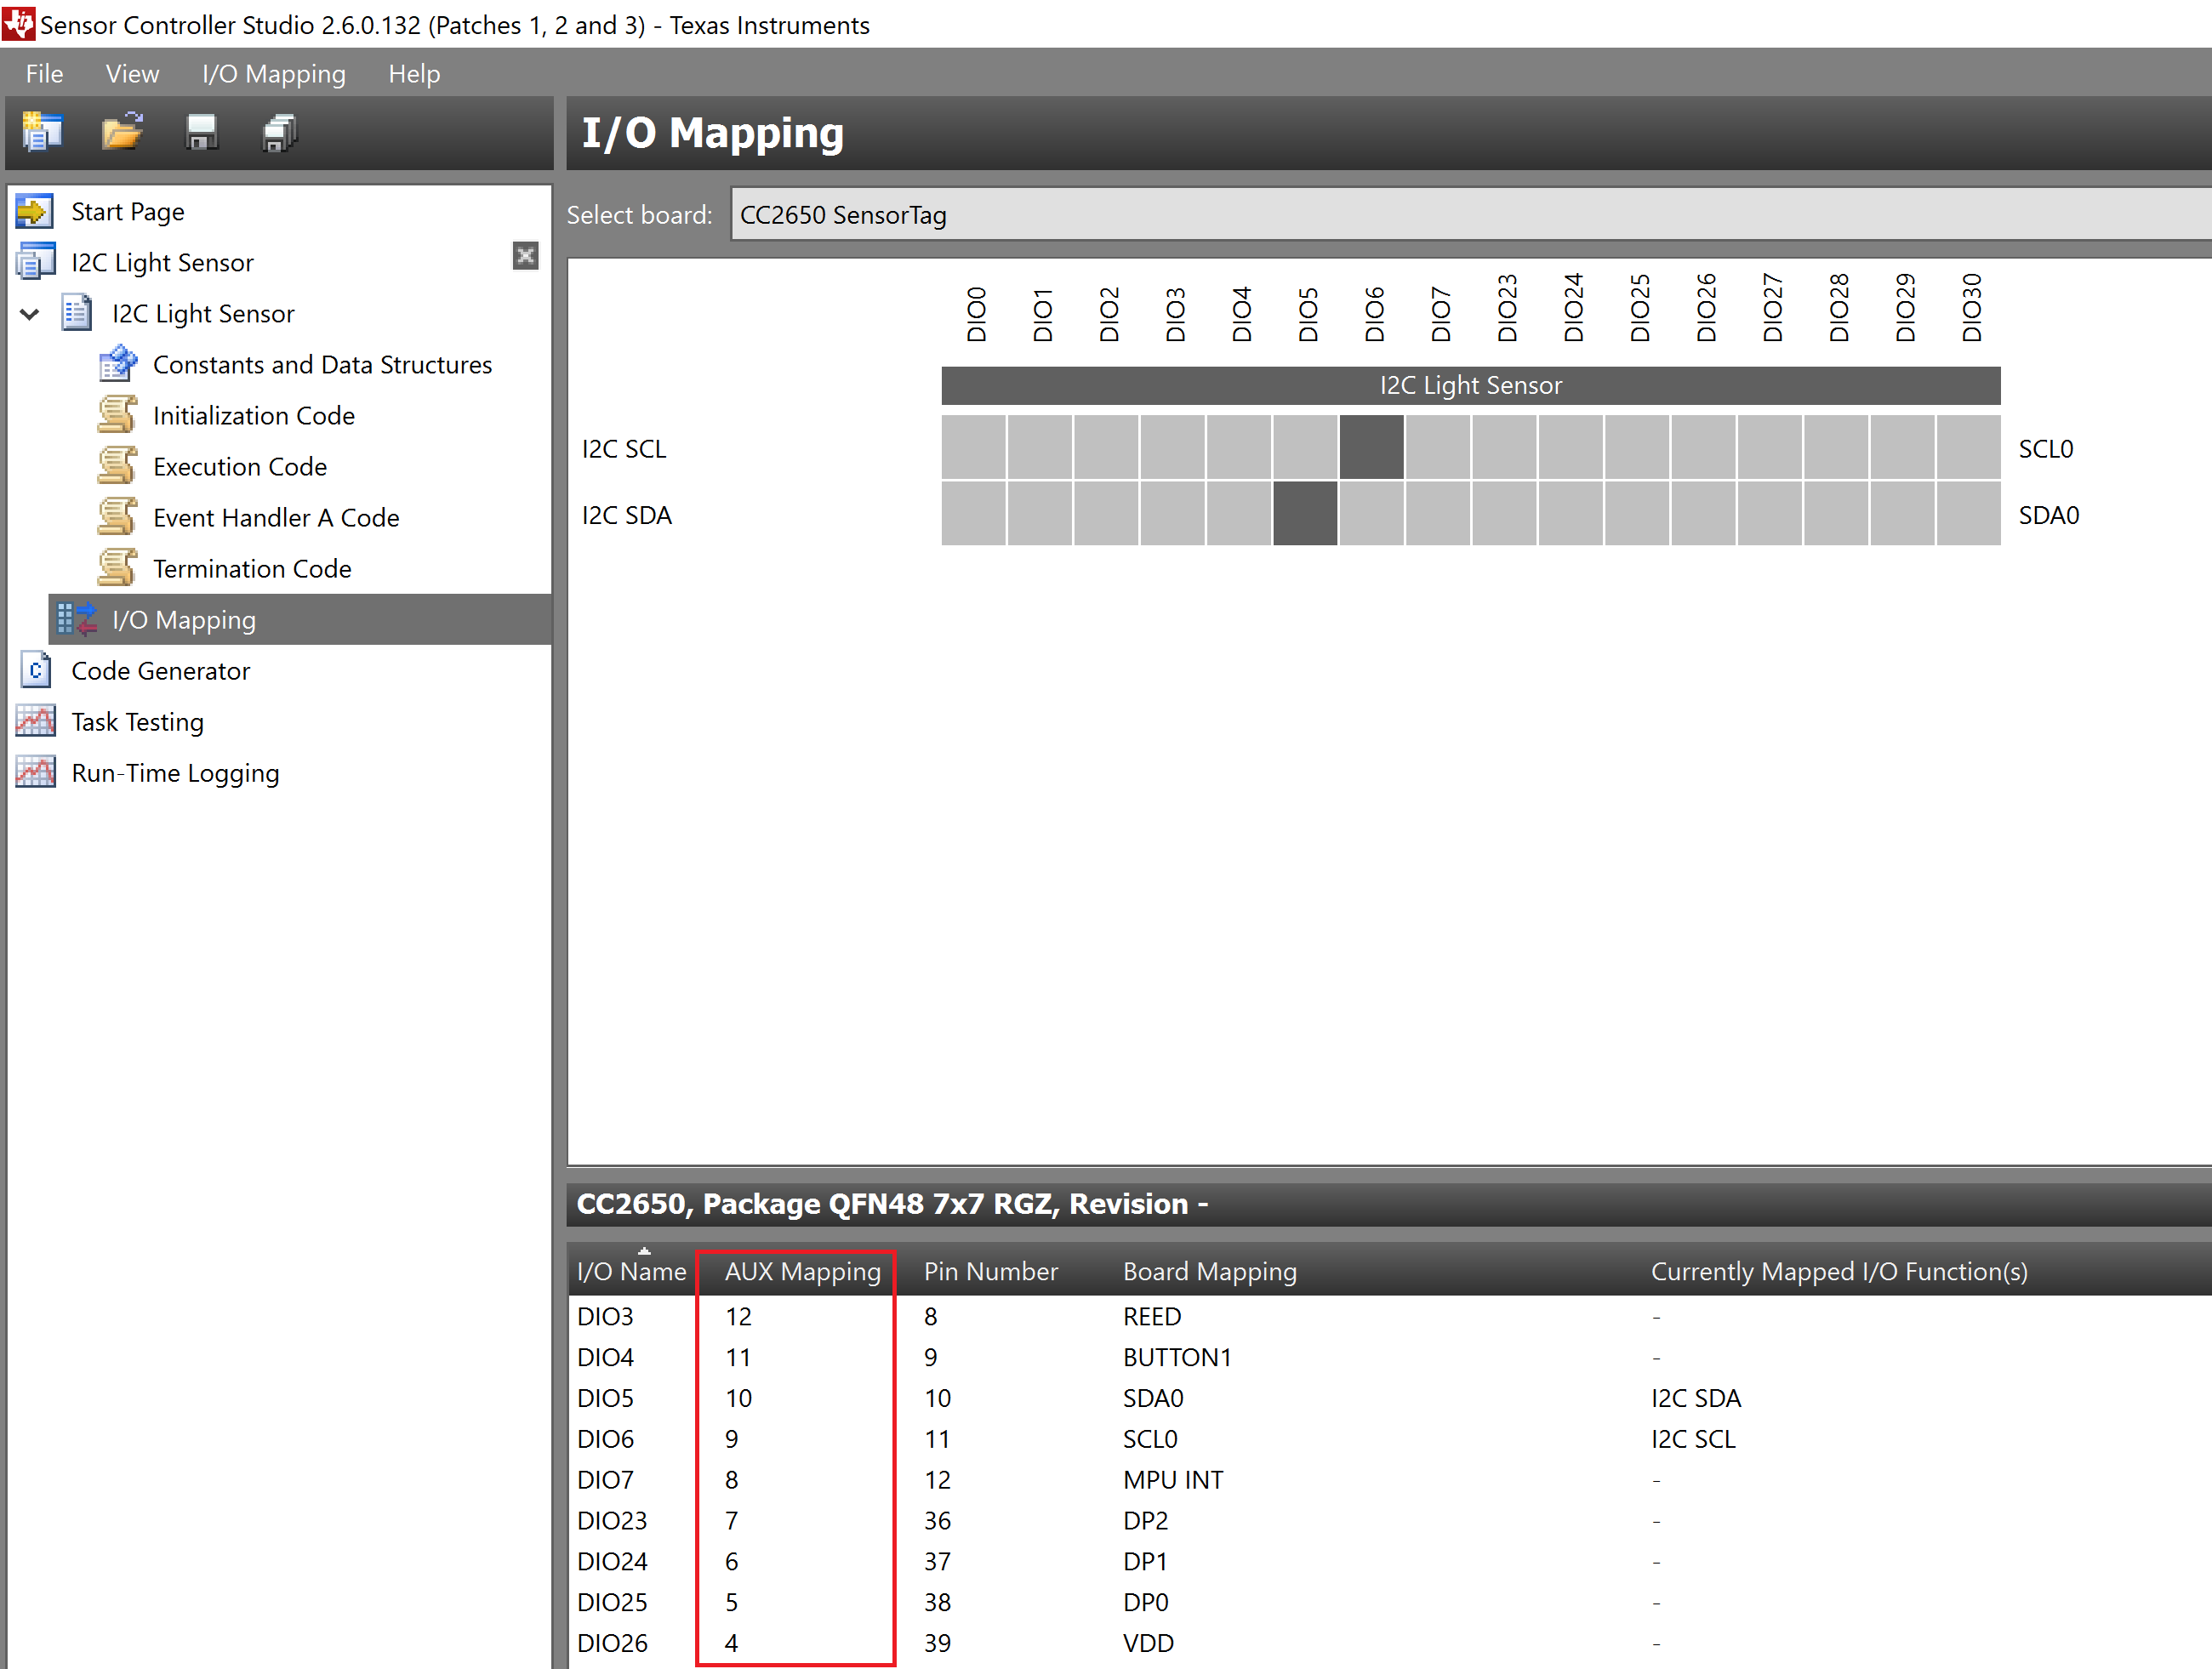Sort table by Board Mapping header
The height and width of the screenshot is (1669, 2212).
click(1209, 1272)
